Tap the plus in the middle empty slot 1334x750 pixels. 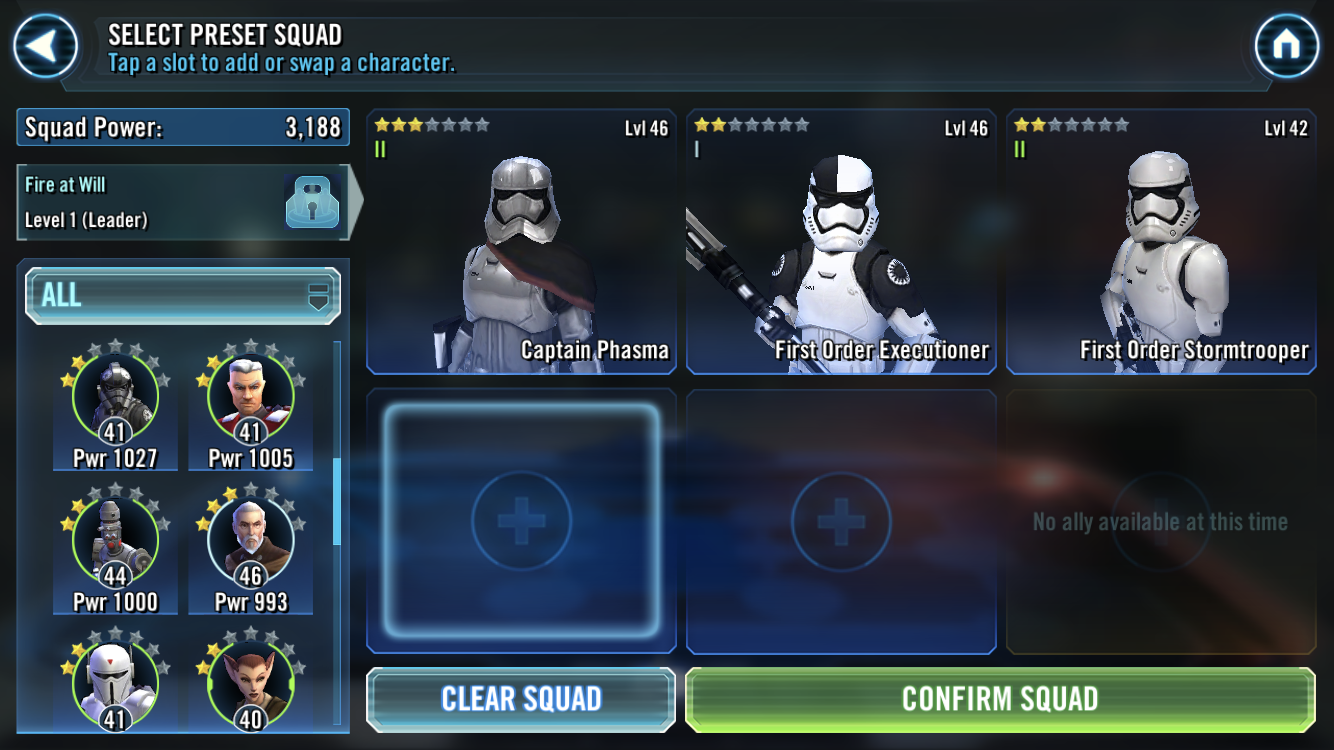coord(841,521)
